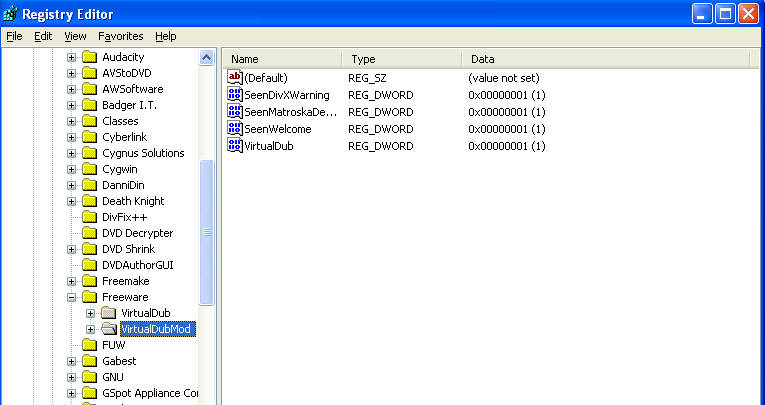Expand the VirtualDub subkey
The image size is (765, 405).
pos(90,313)
